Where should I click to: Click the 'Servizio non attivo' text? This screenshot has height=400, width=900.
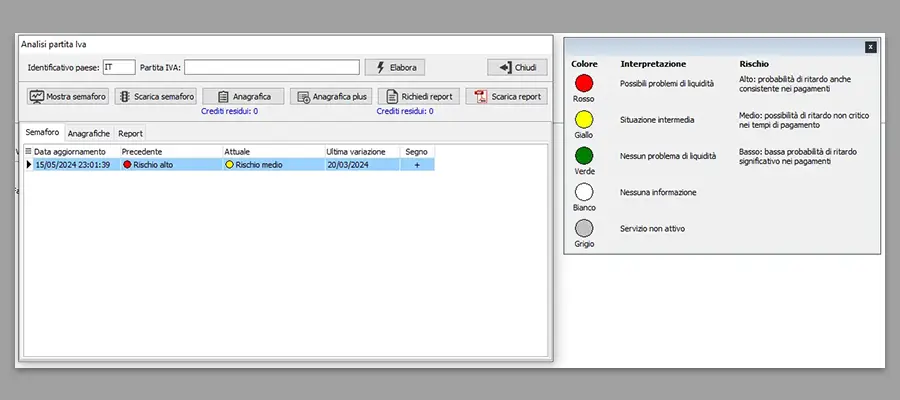tap(653, 228)
